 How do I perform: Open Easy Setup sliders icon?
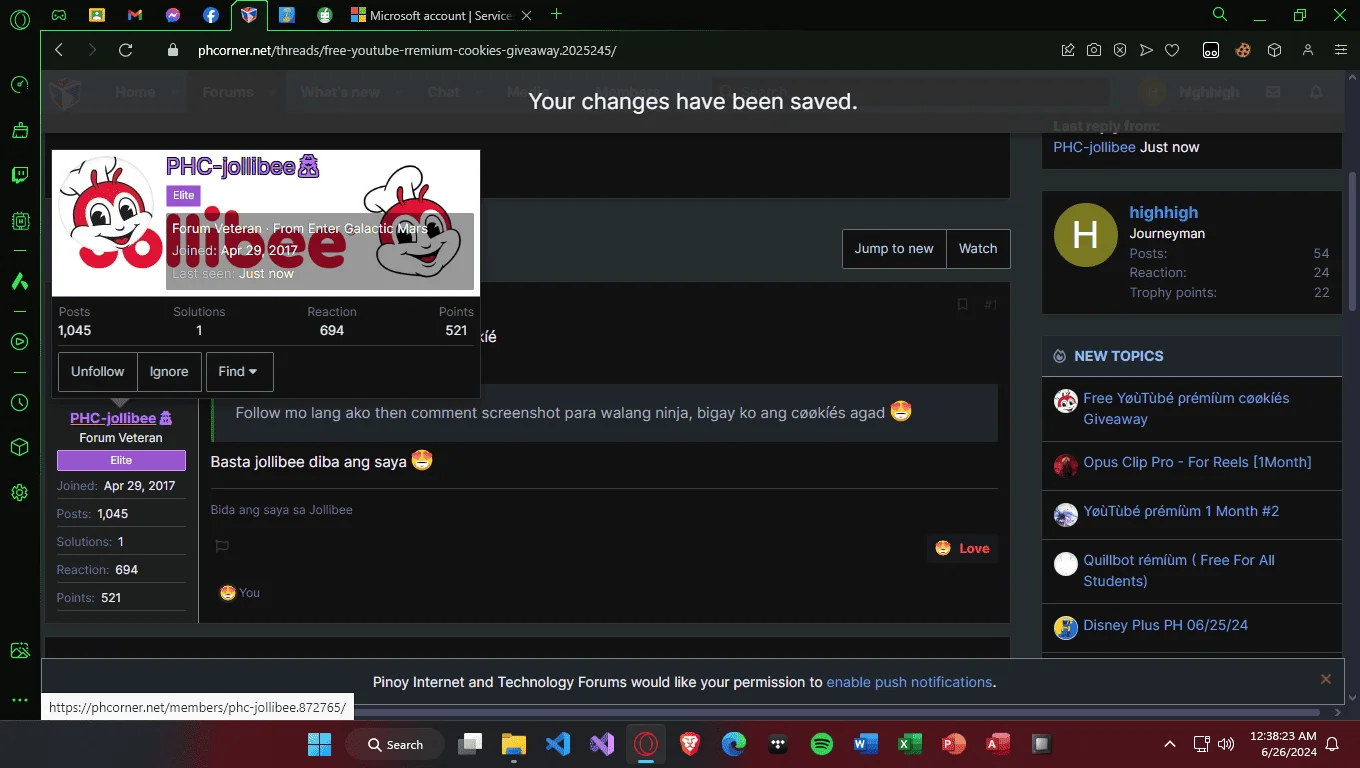(x=1341, y=50)
